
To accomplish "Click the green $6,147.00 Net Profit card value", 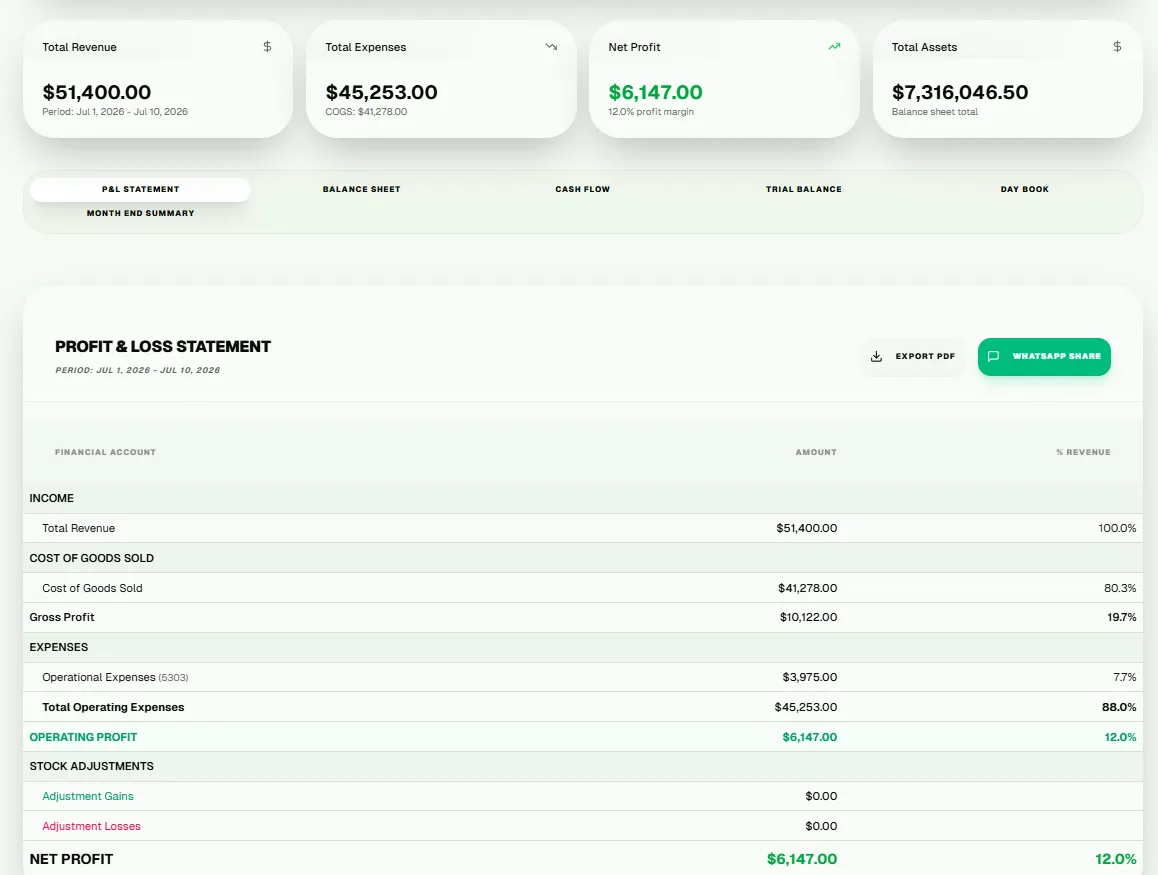I will click(655, 92).
